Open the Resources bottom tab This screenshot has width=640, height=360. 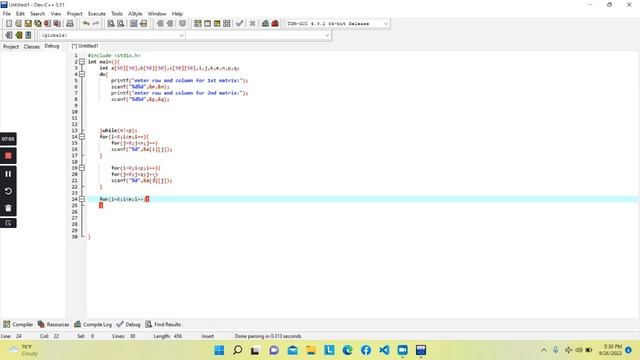pyautogui.click(x=53, y=324)
